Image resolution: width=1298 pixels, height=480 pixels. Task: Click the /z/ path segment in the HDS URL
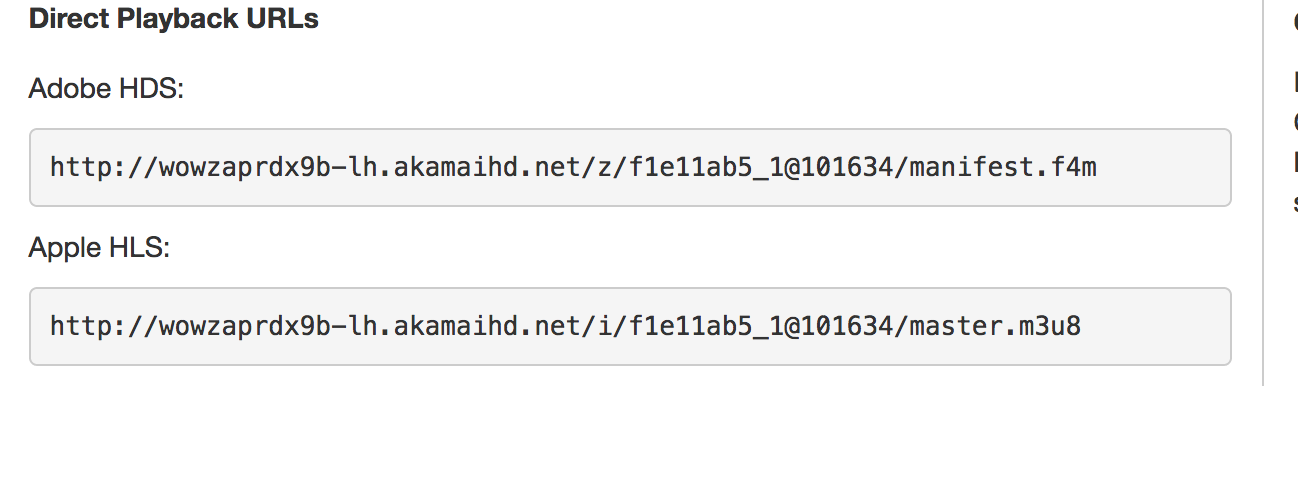tap(606, 167)
